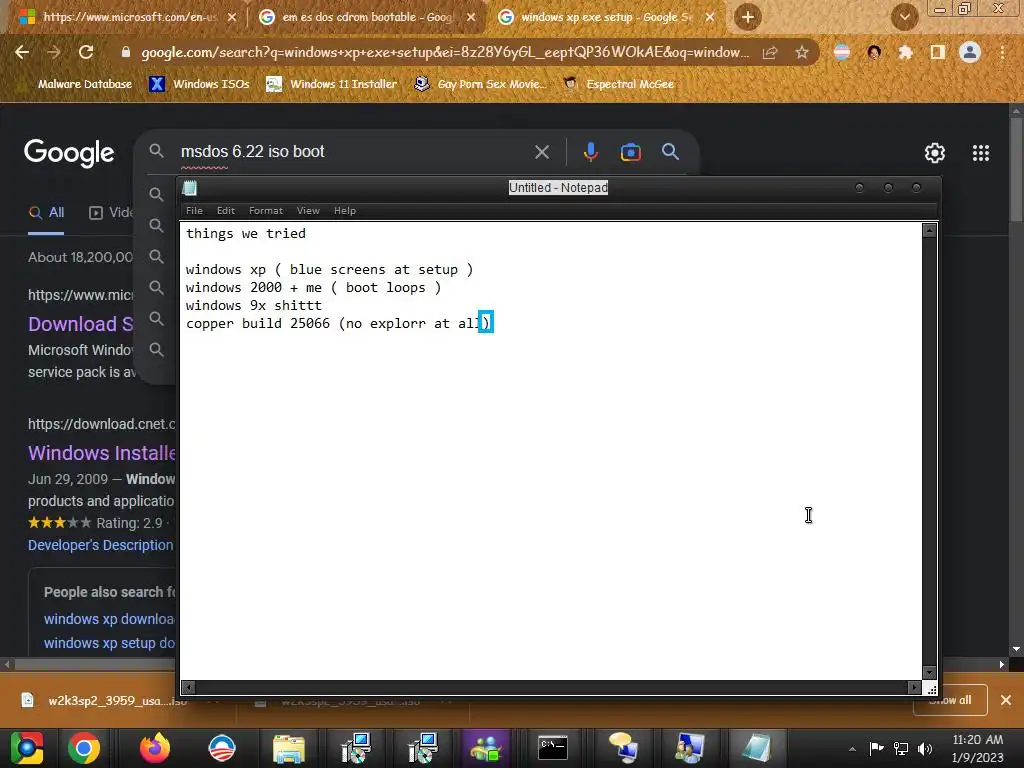Close the 'windows xp exe setup' tab
This screenshot has height=768, width=1024.
tap(710, 17)
